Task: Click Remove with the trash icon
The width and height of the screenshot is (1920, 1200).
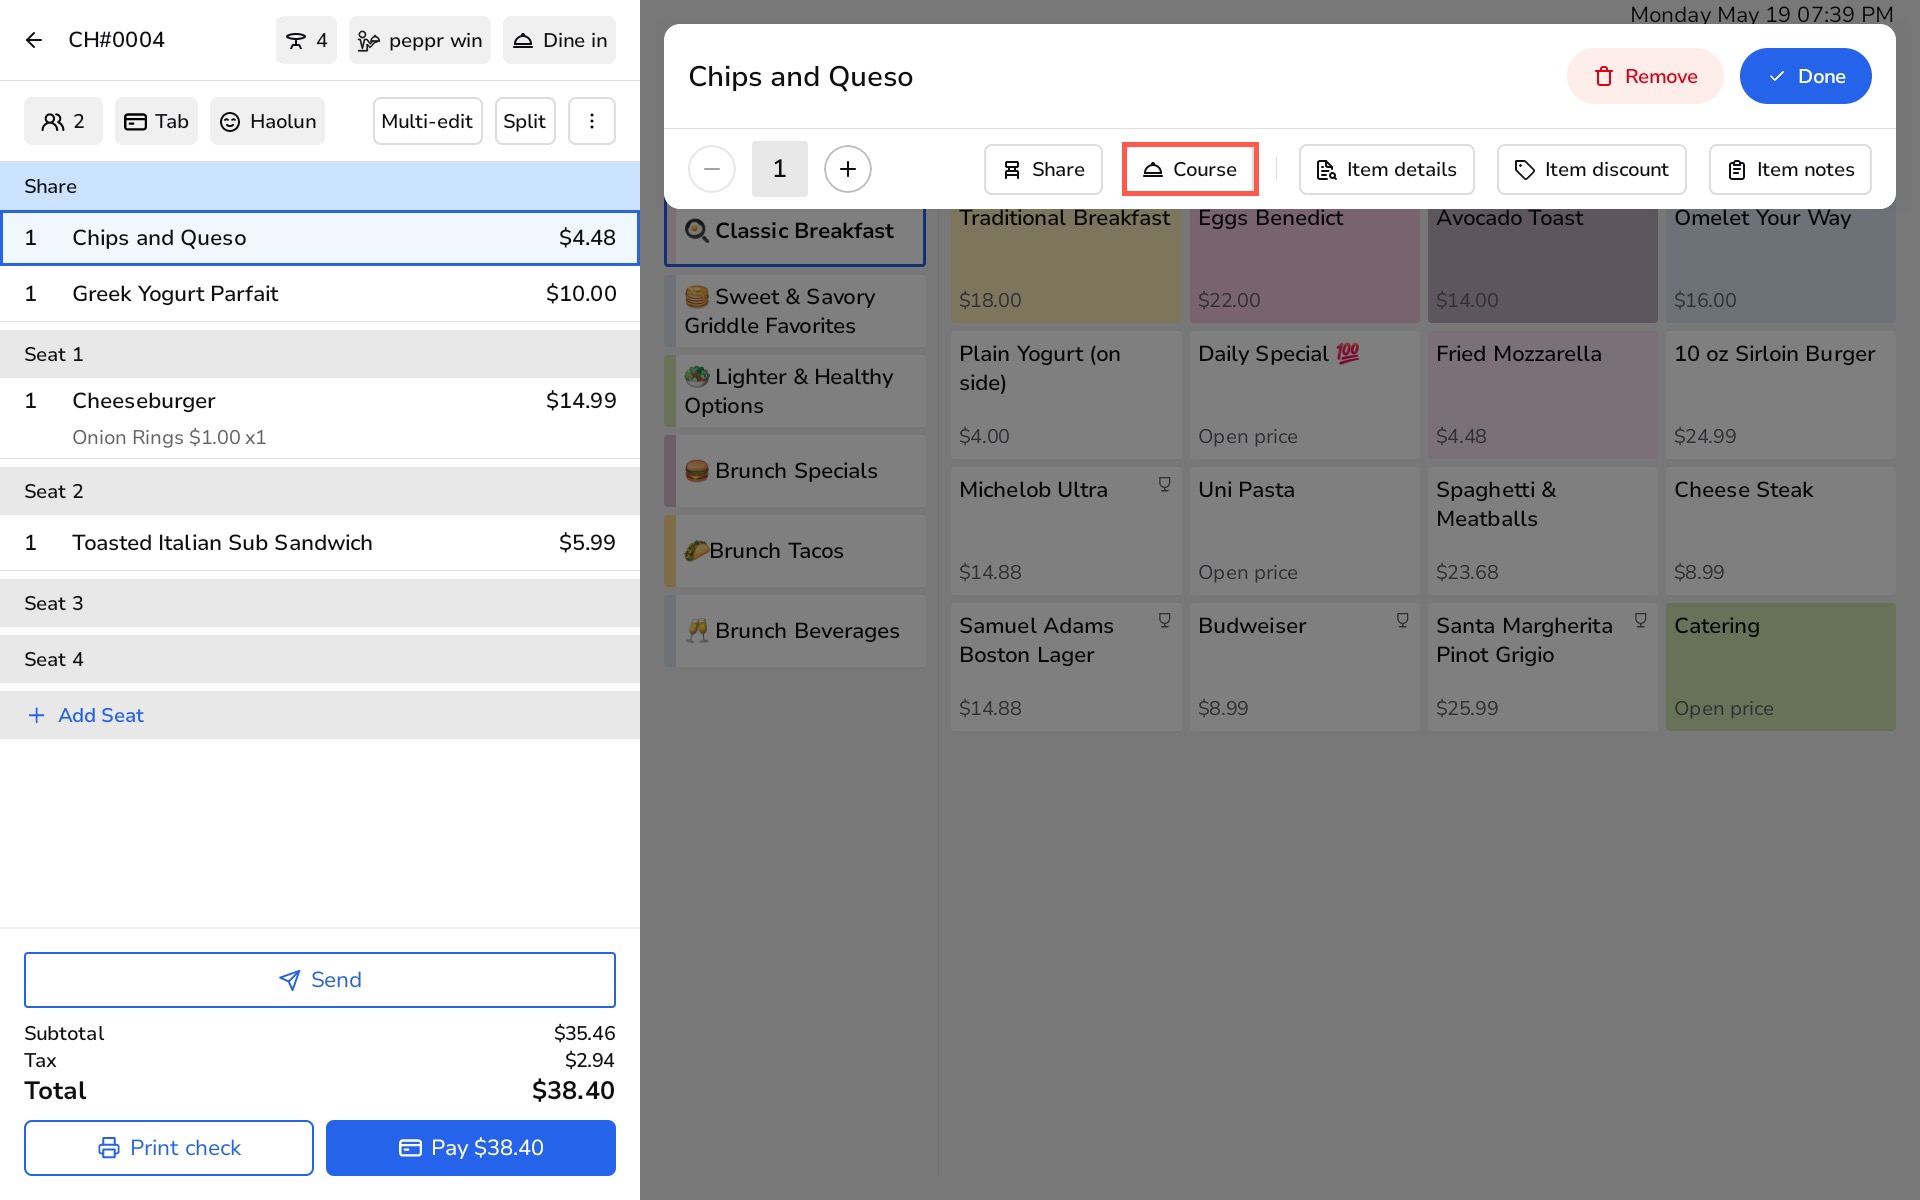Action: [1644, 76]
